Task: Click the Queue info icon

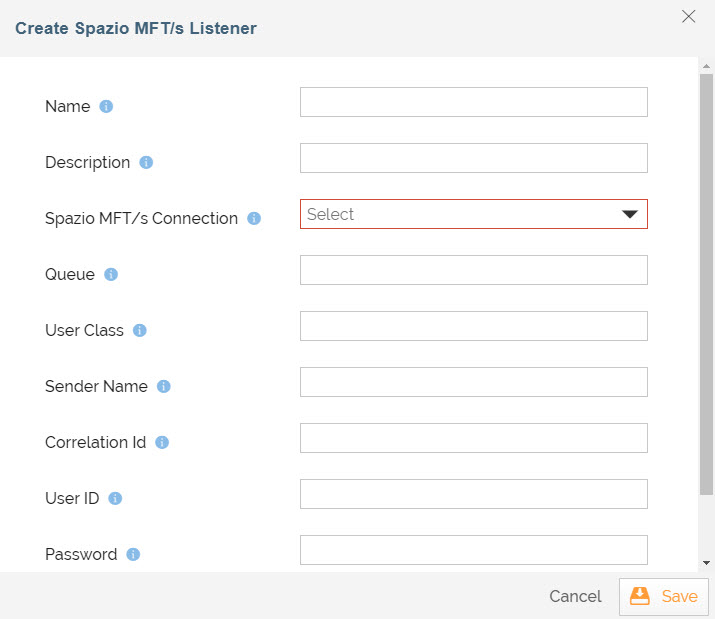Action: coord(111,274)
